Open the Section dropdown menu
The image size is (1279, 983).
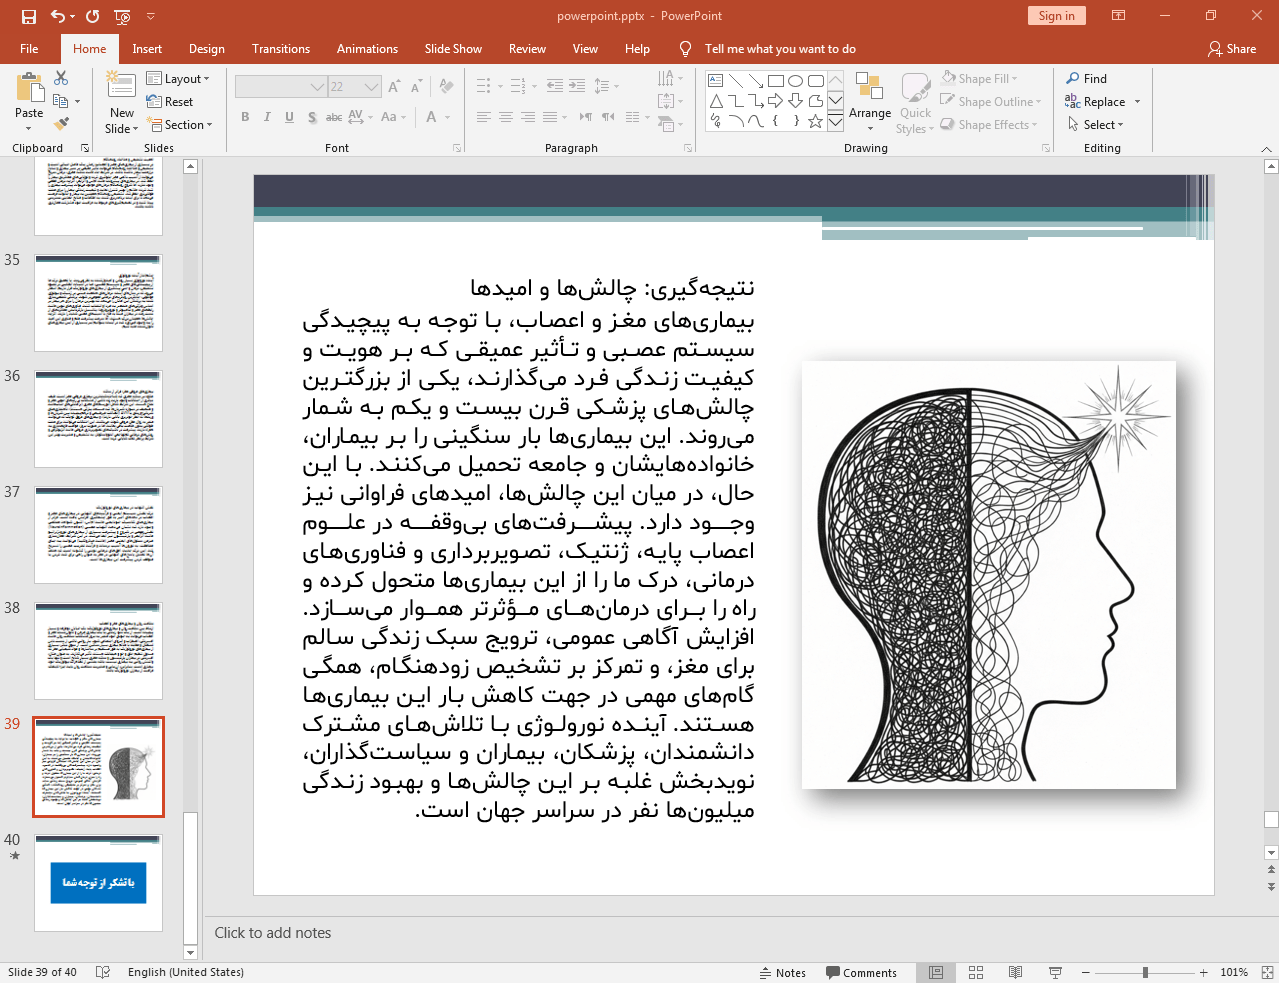[x=180, y=125]
